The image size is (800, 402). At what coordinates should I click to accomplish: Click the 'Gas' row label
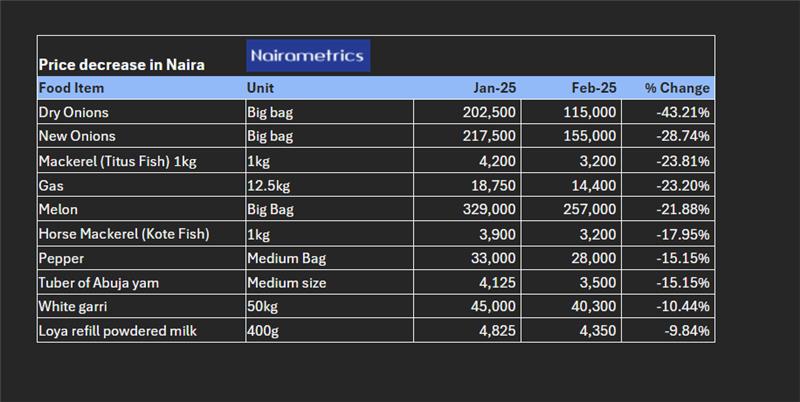pyautogui.click(x=51, y=185)
